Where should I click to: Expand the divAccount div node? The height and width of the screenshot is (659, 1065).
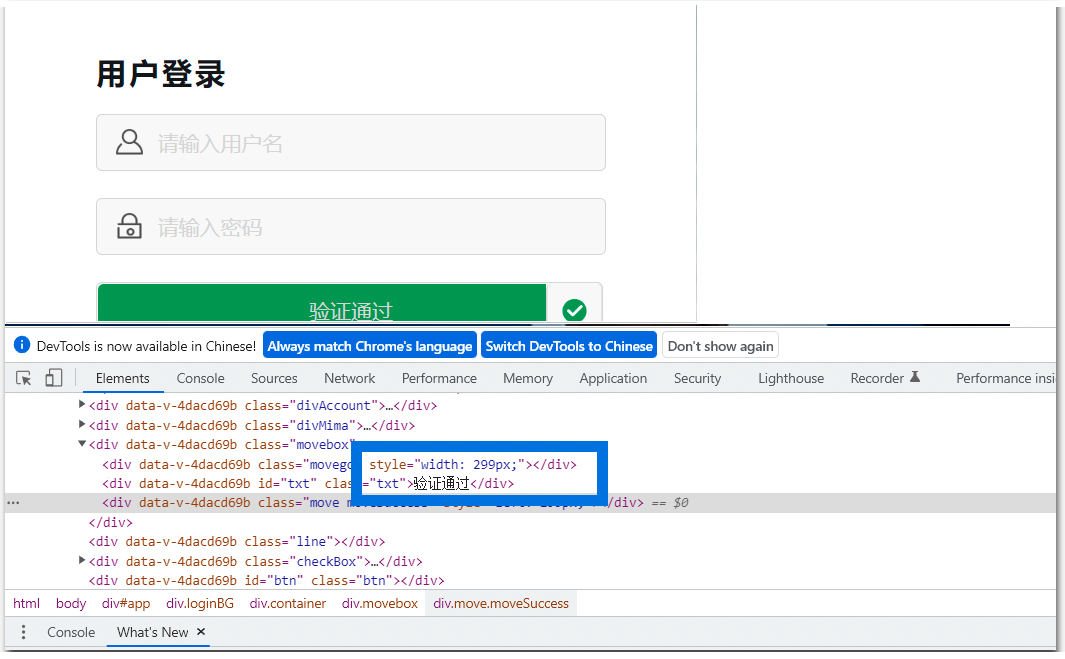[x=82, y=404]
